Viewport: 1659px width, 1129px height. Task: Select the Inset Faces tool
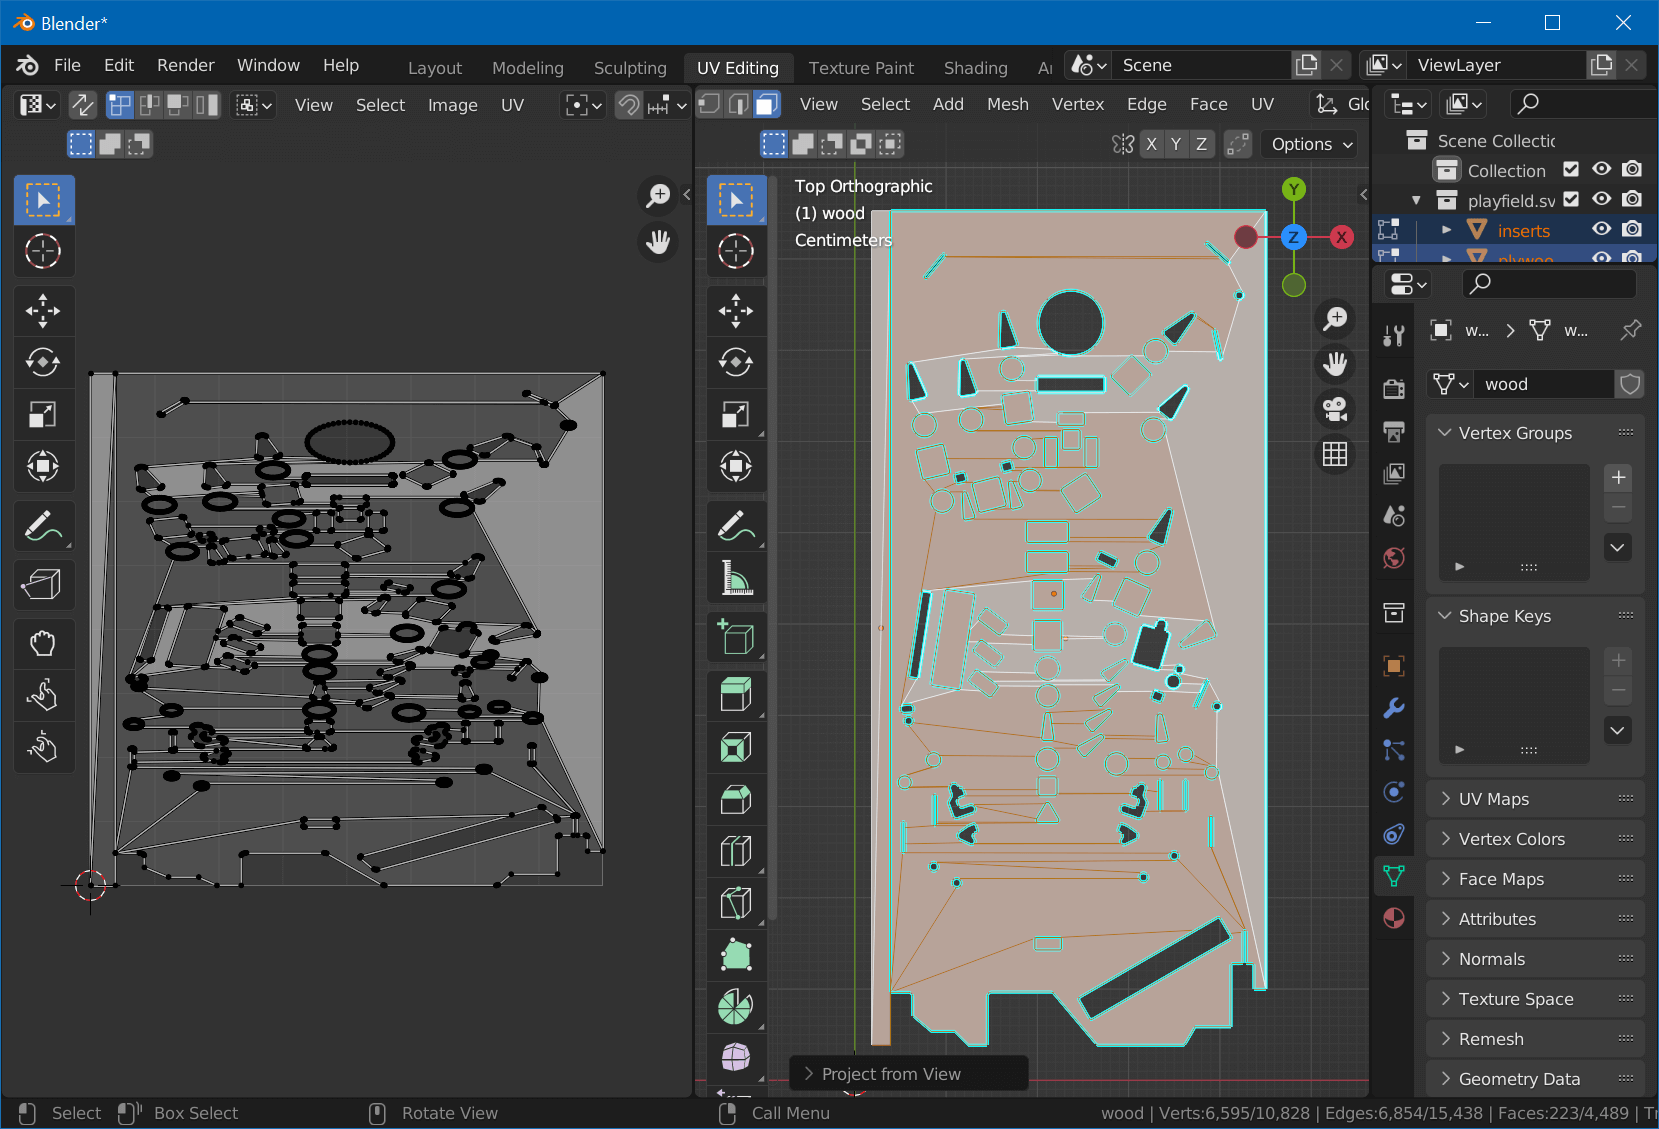click(x=737, y=747)
